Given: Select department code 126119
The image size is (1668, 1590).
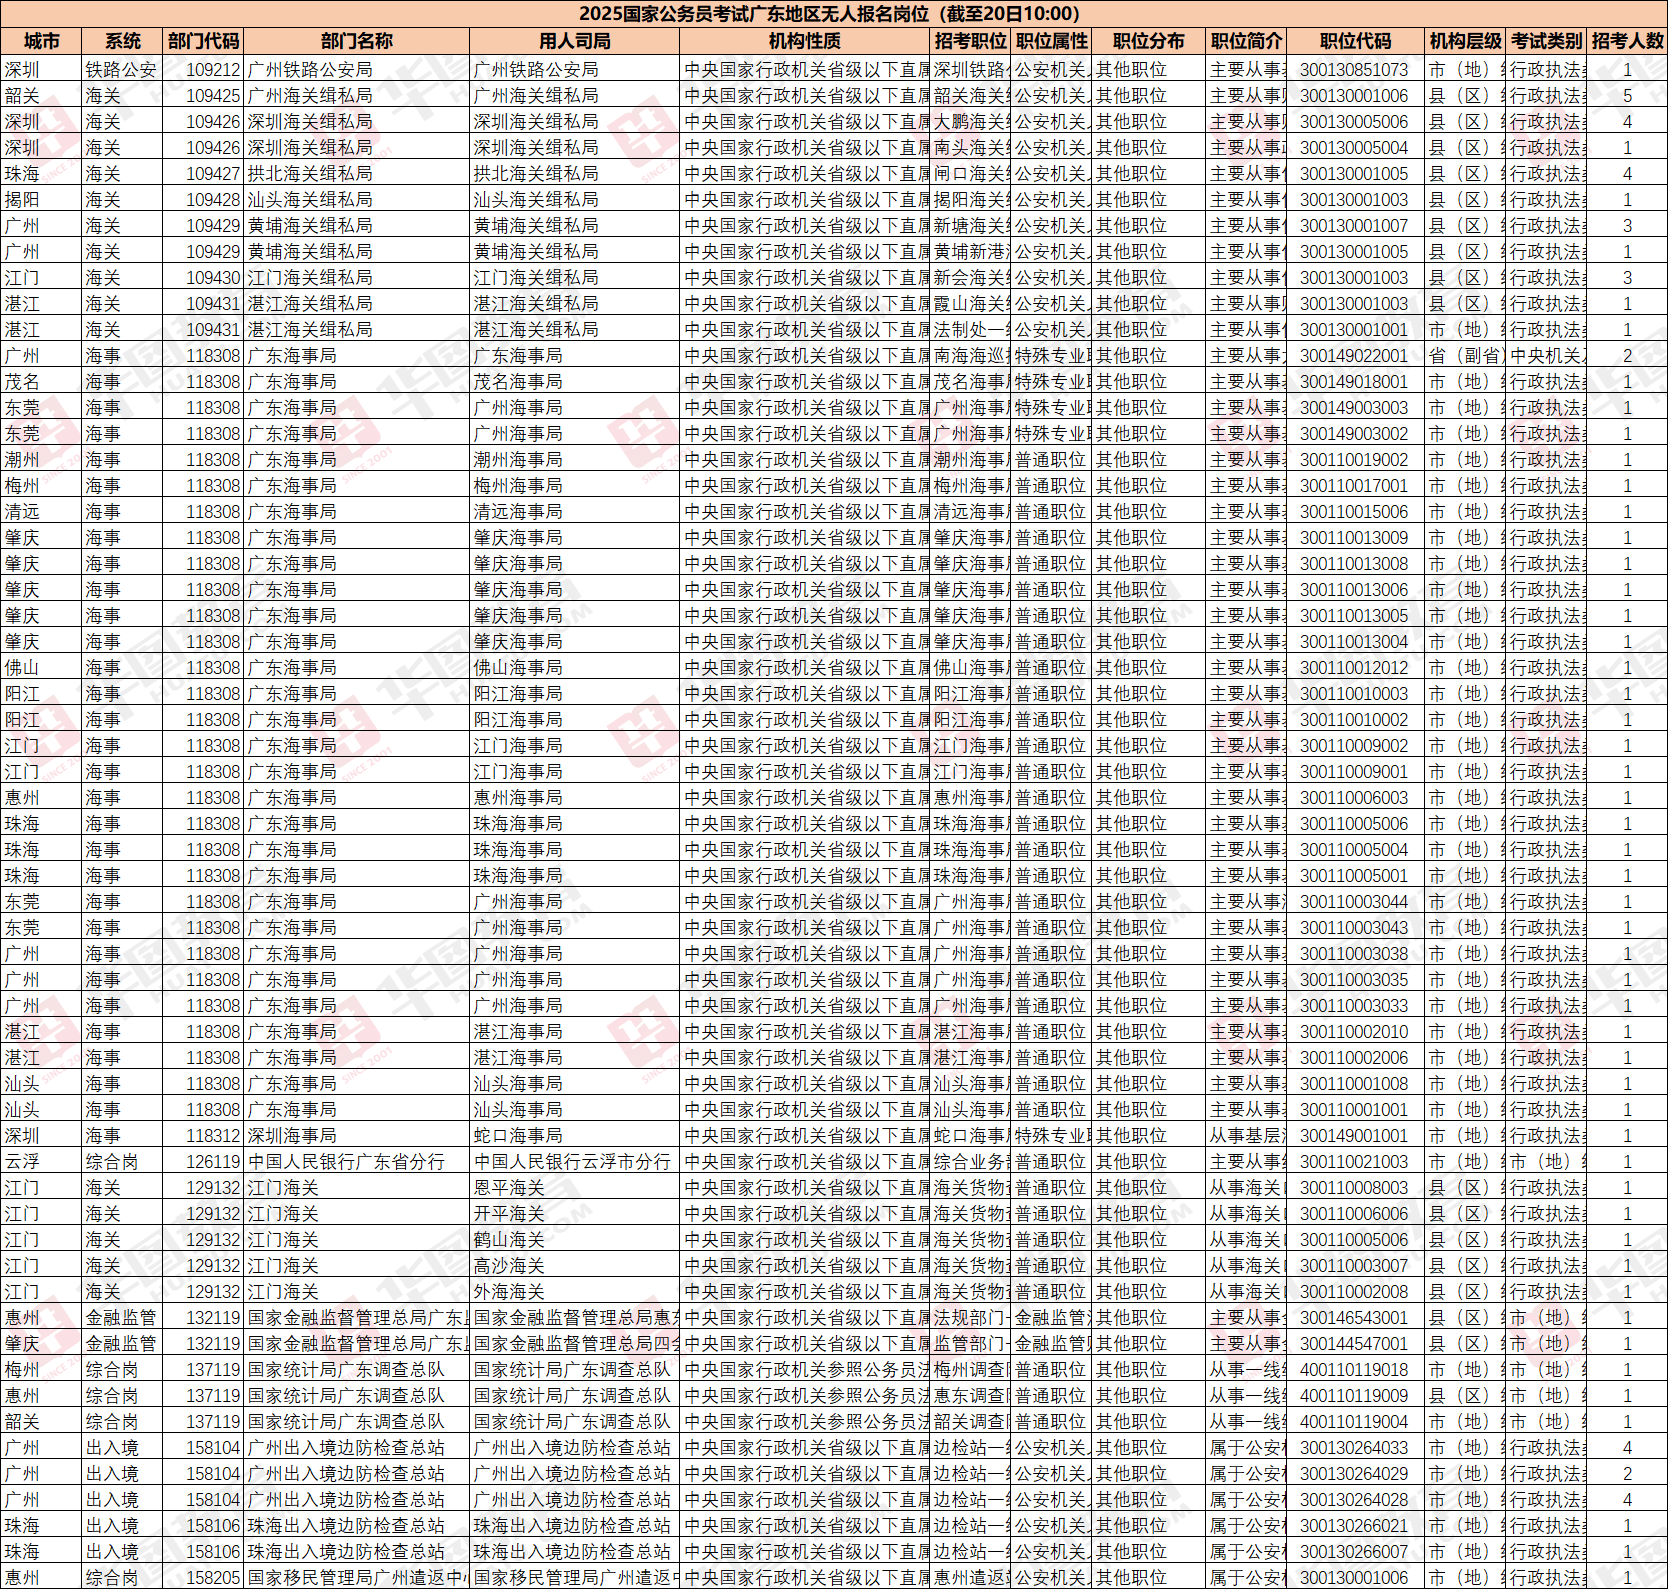Looking at the screenshot, I should (213, 1162).
